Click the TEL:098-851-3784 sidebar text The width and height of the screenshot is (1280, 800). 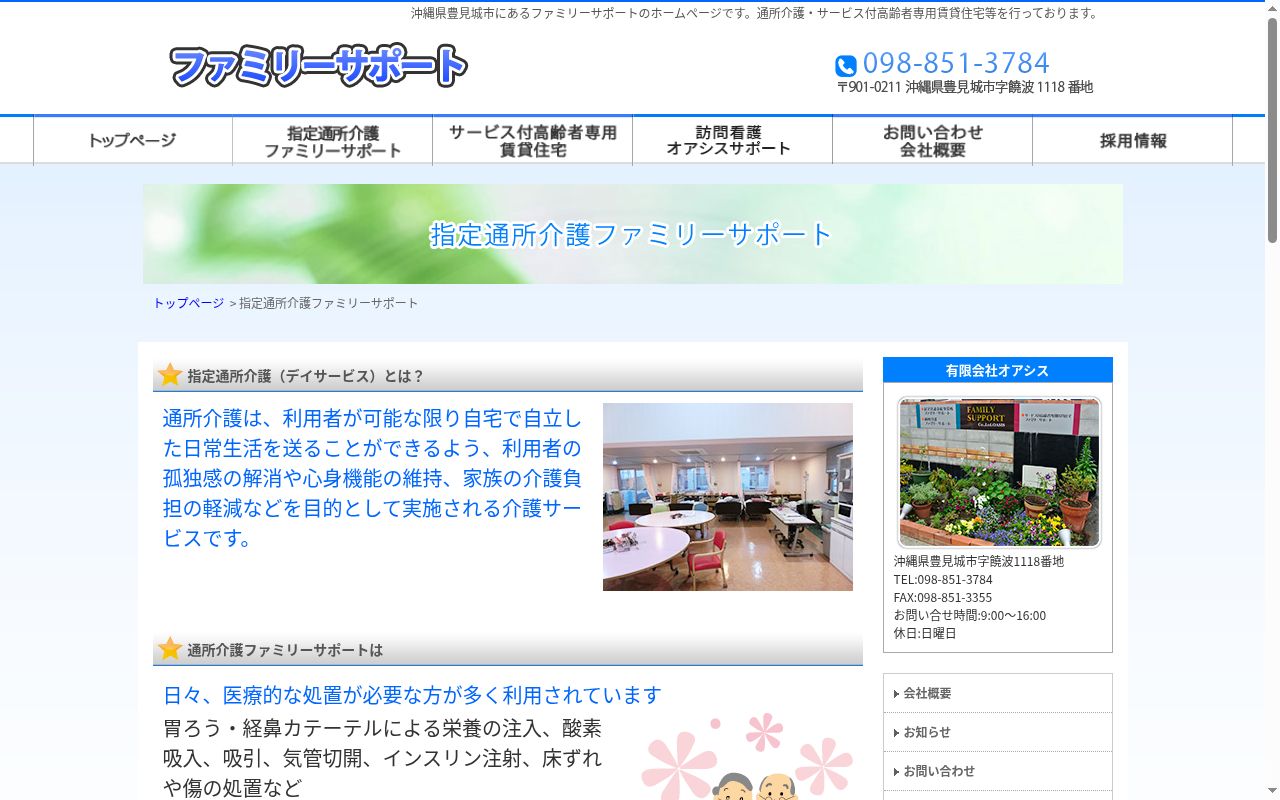pos(943,580)
